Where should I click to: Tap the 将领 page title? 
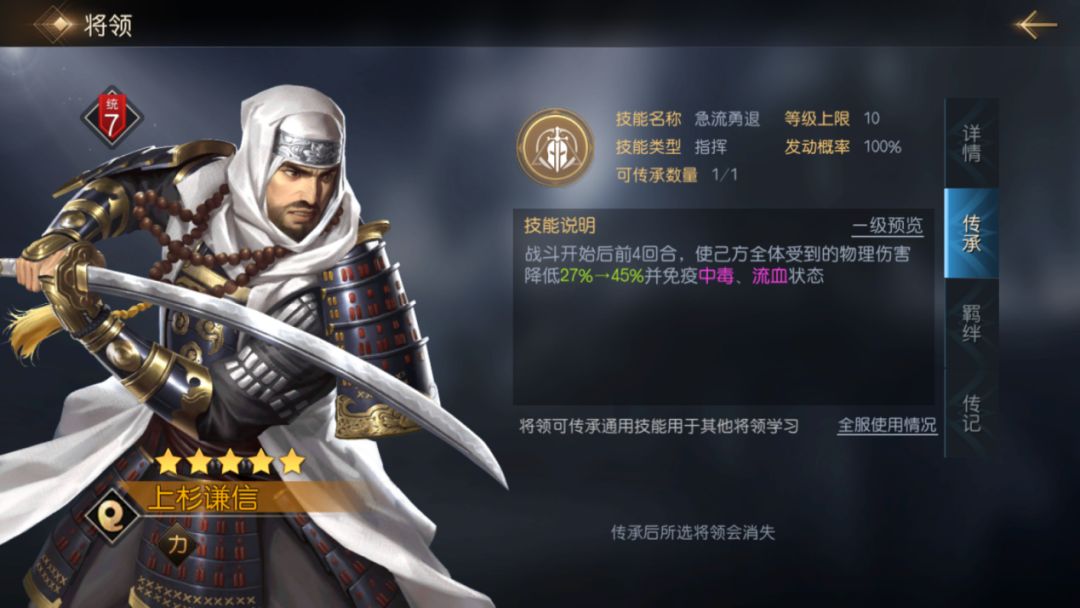coord(107,25)
